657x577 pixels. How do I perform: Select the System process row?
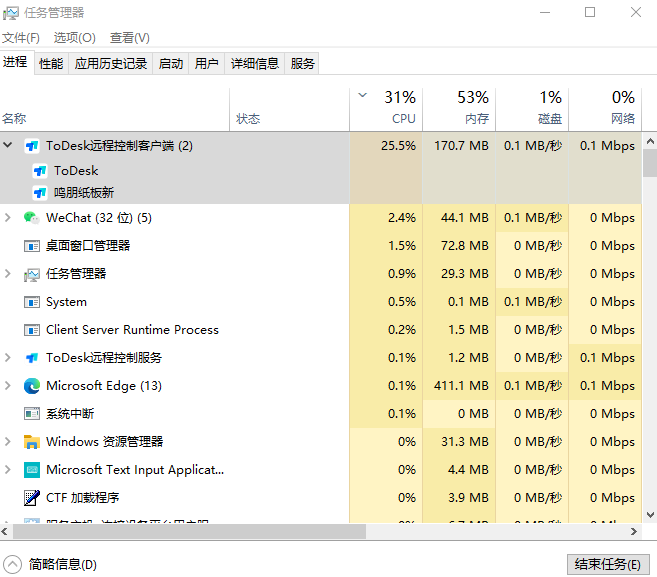tap(321, 302)
